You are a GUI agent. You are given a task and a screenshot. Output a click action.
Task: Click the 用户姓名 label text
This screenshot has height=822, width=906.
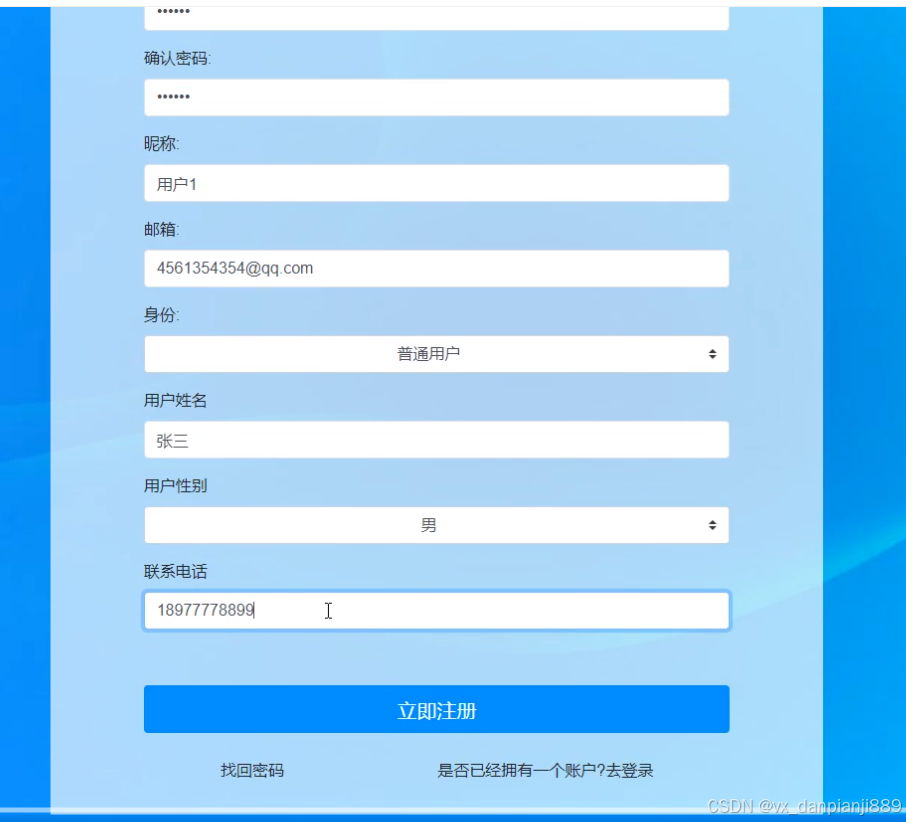click(x=175, y=400)
